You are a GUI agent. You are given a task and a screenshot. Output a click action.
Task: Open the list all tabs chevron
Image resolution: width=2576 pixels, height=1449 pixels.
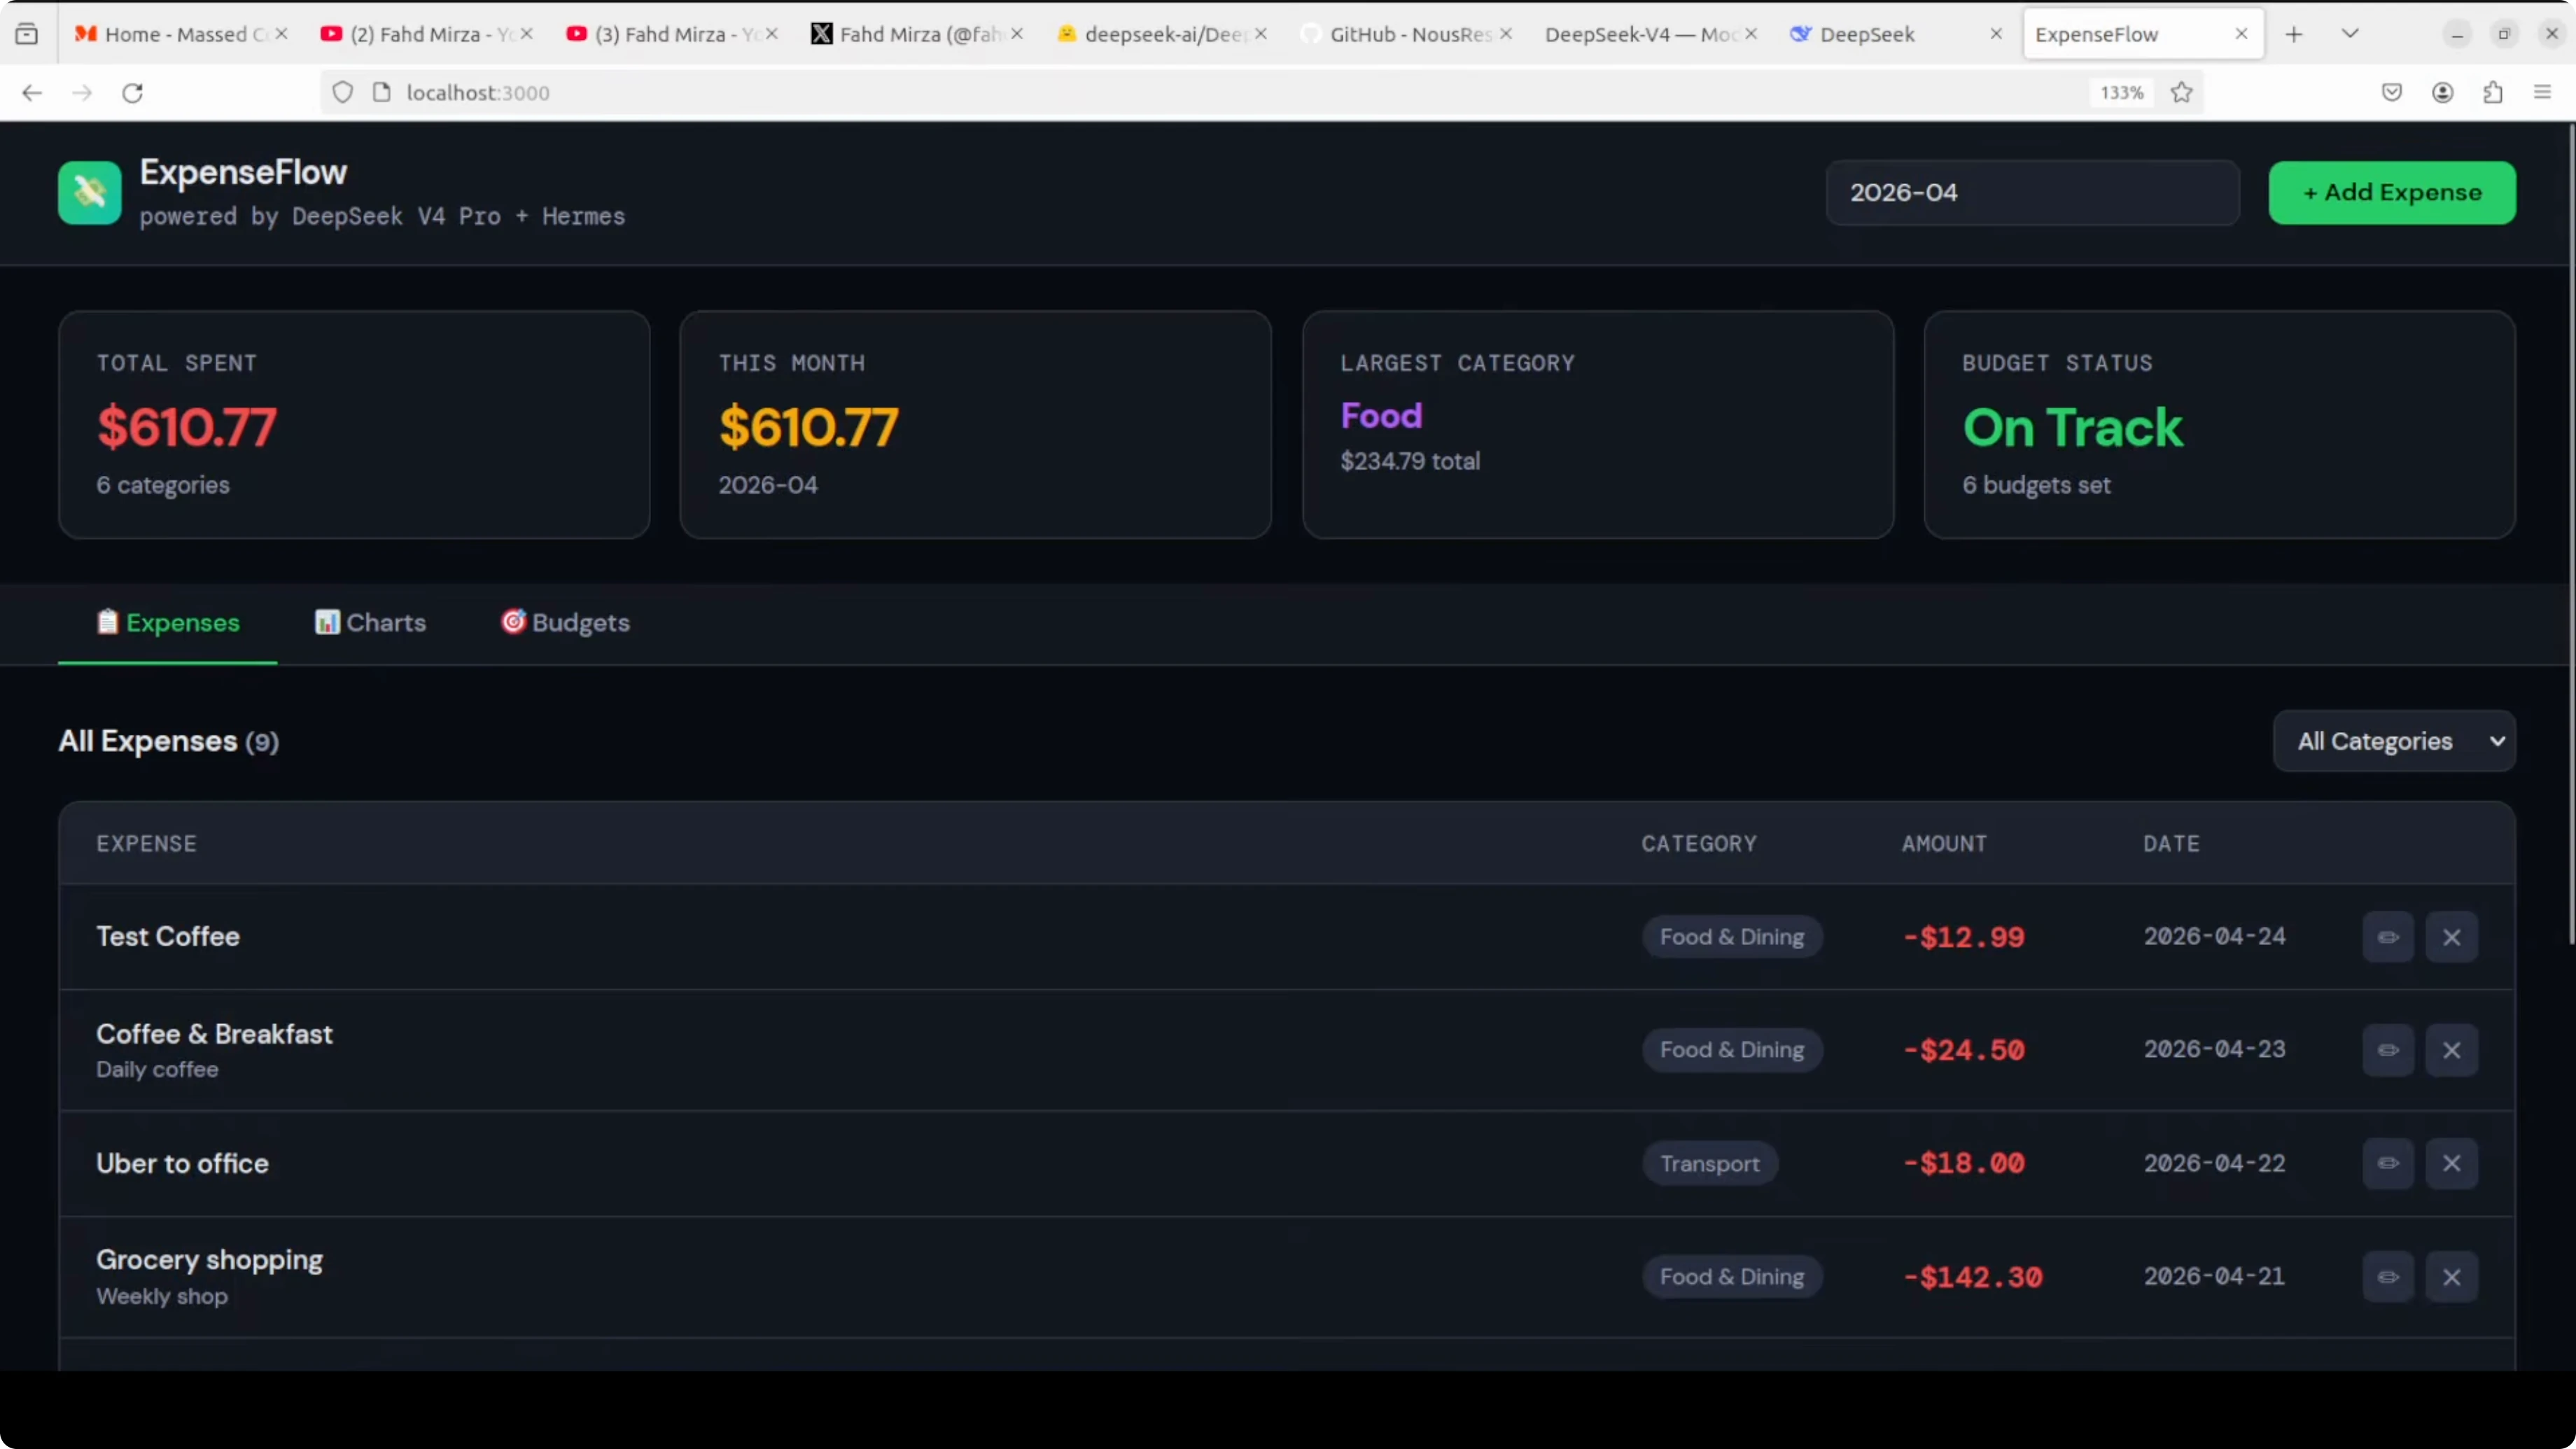[2350, 34]
